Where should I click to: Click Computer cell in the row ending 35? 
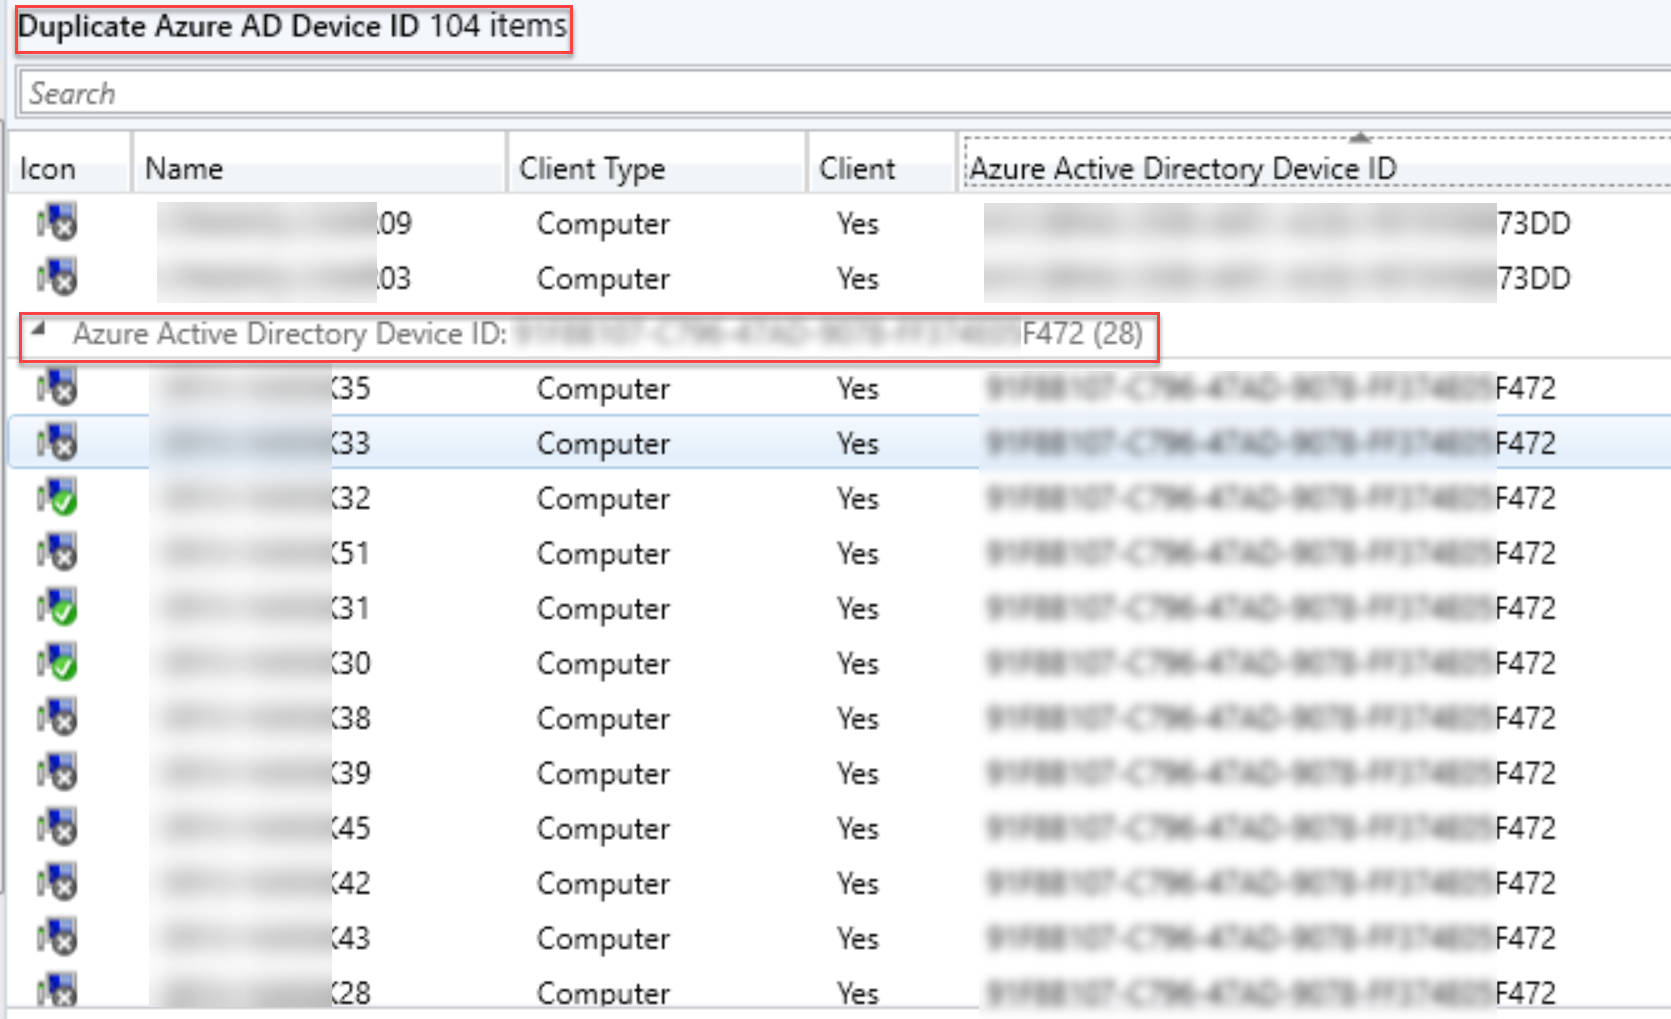(603, 389)
